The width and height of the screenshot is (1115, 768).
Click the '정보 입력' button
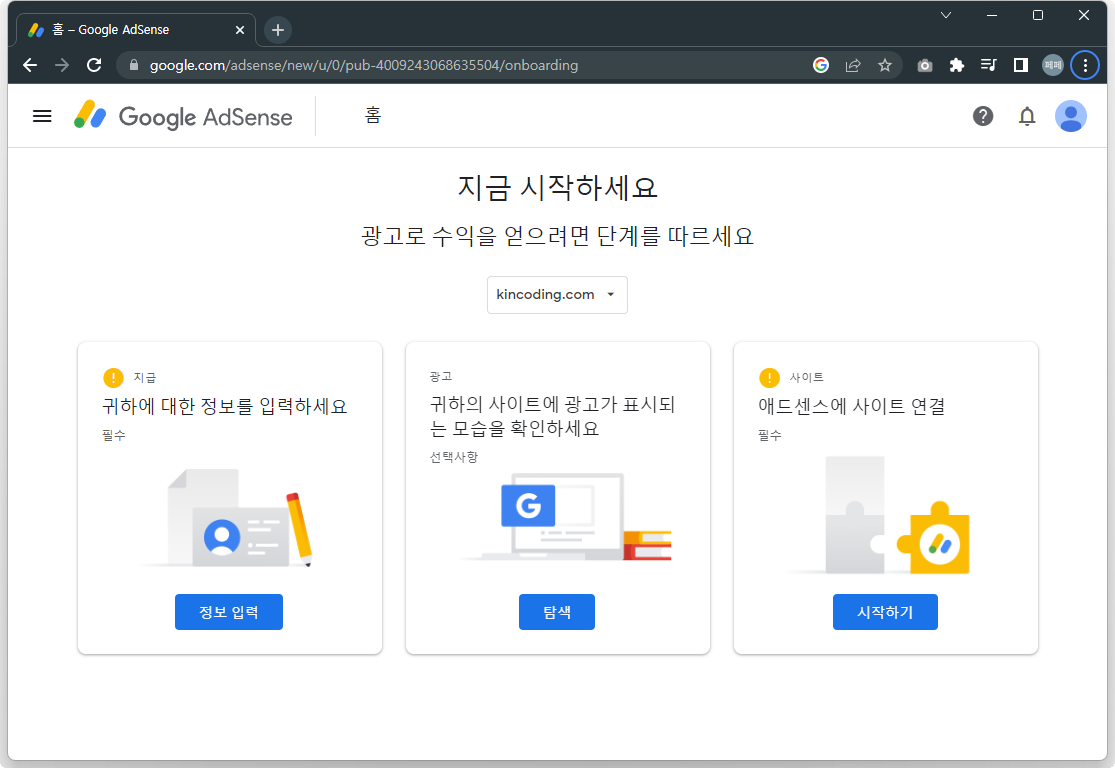point(229,612)
